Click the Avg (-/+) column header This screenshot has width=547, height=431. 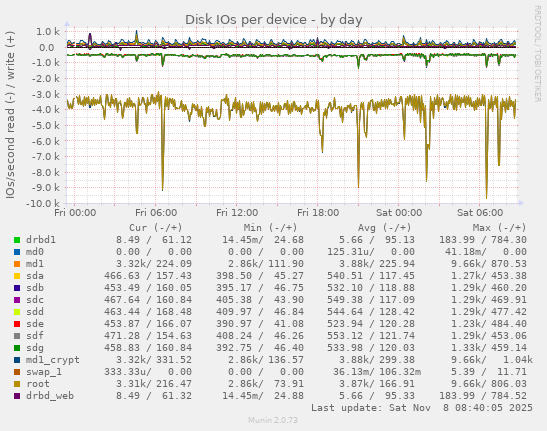coord(384,228)
